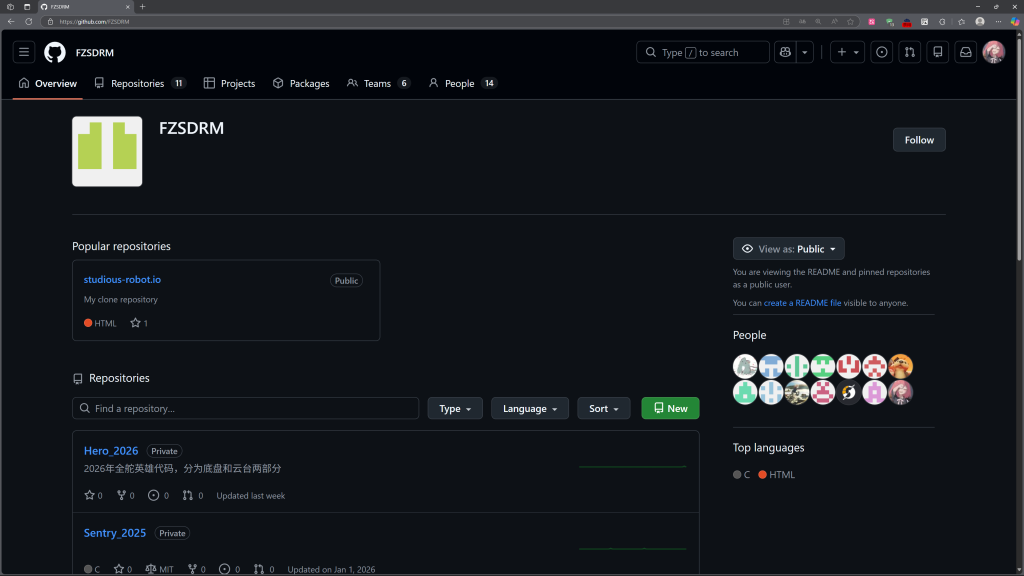The height and width of the screenshot is (576, 1024).
Task: Click the Hero_2026 star count icon
Action: click(89, 496)
